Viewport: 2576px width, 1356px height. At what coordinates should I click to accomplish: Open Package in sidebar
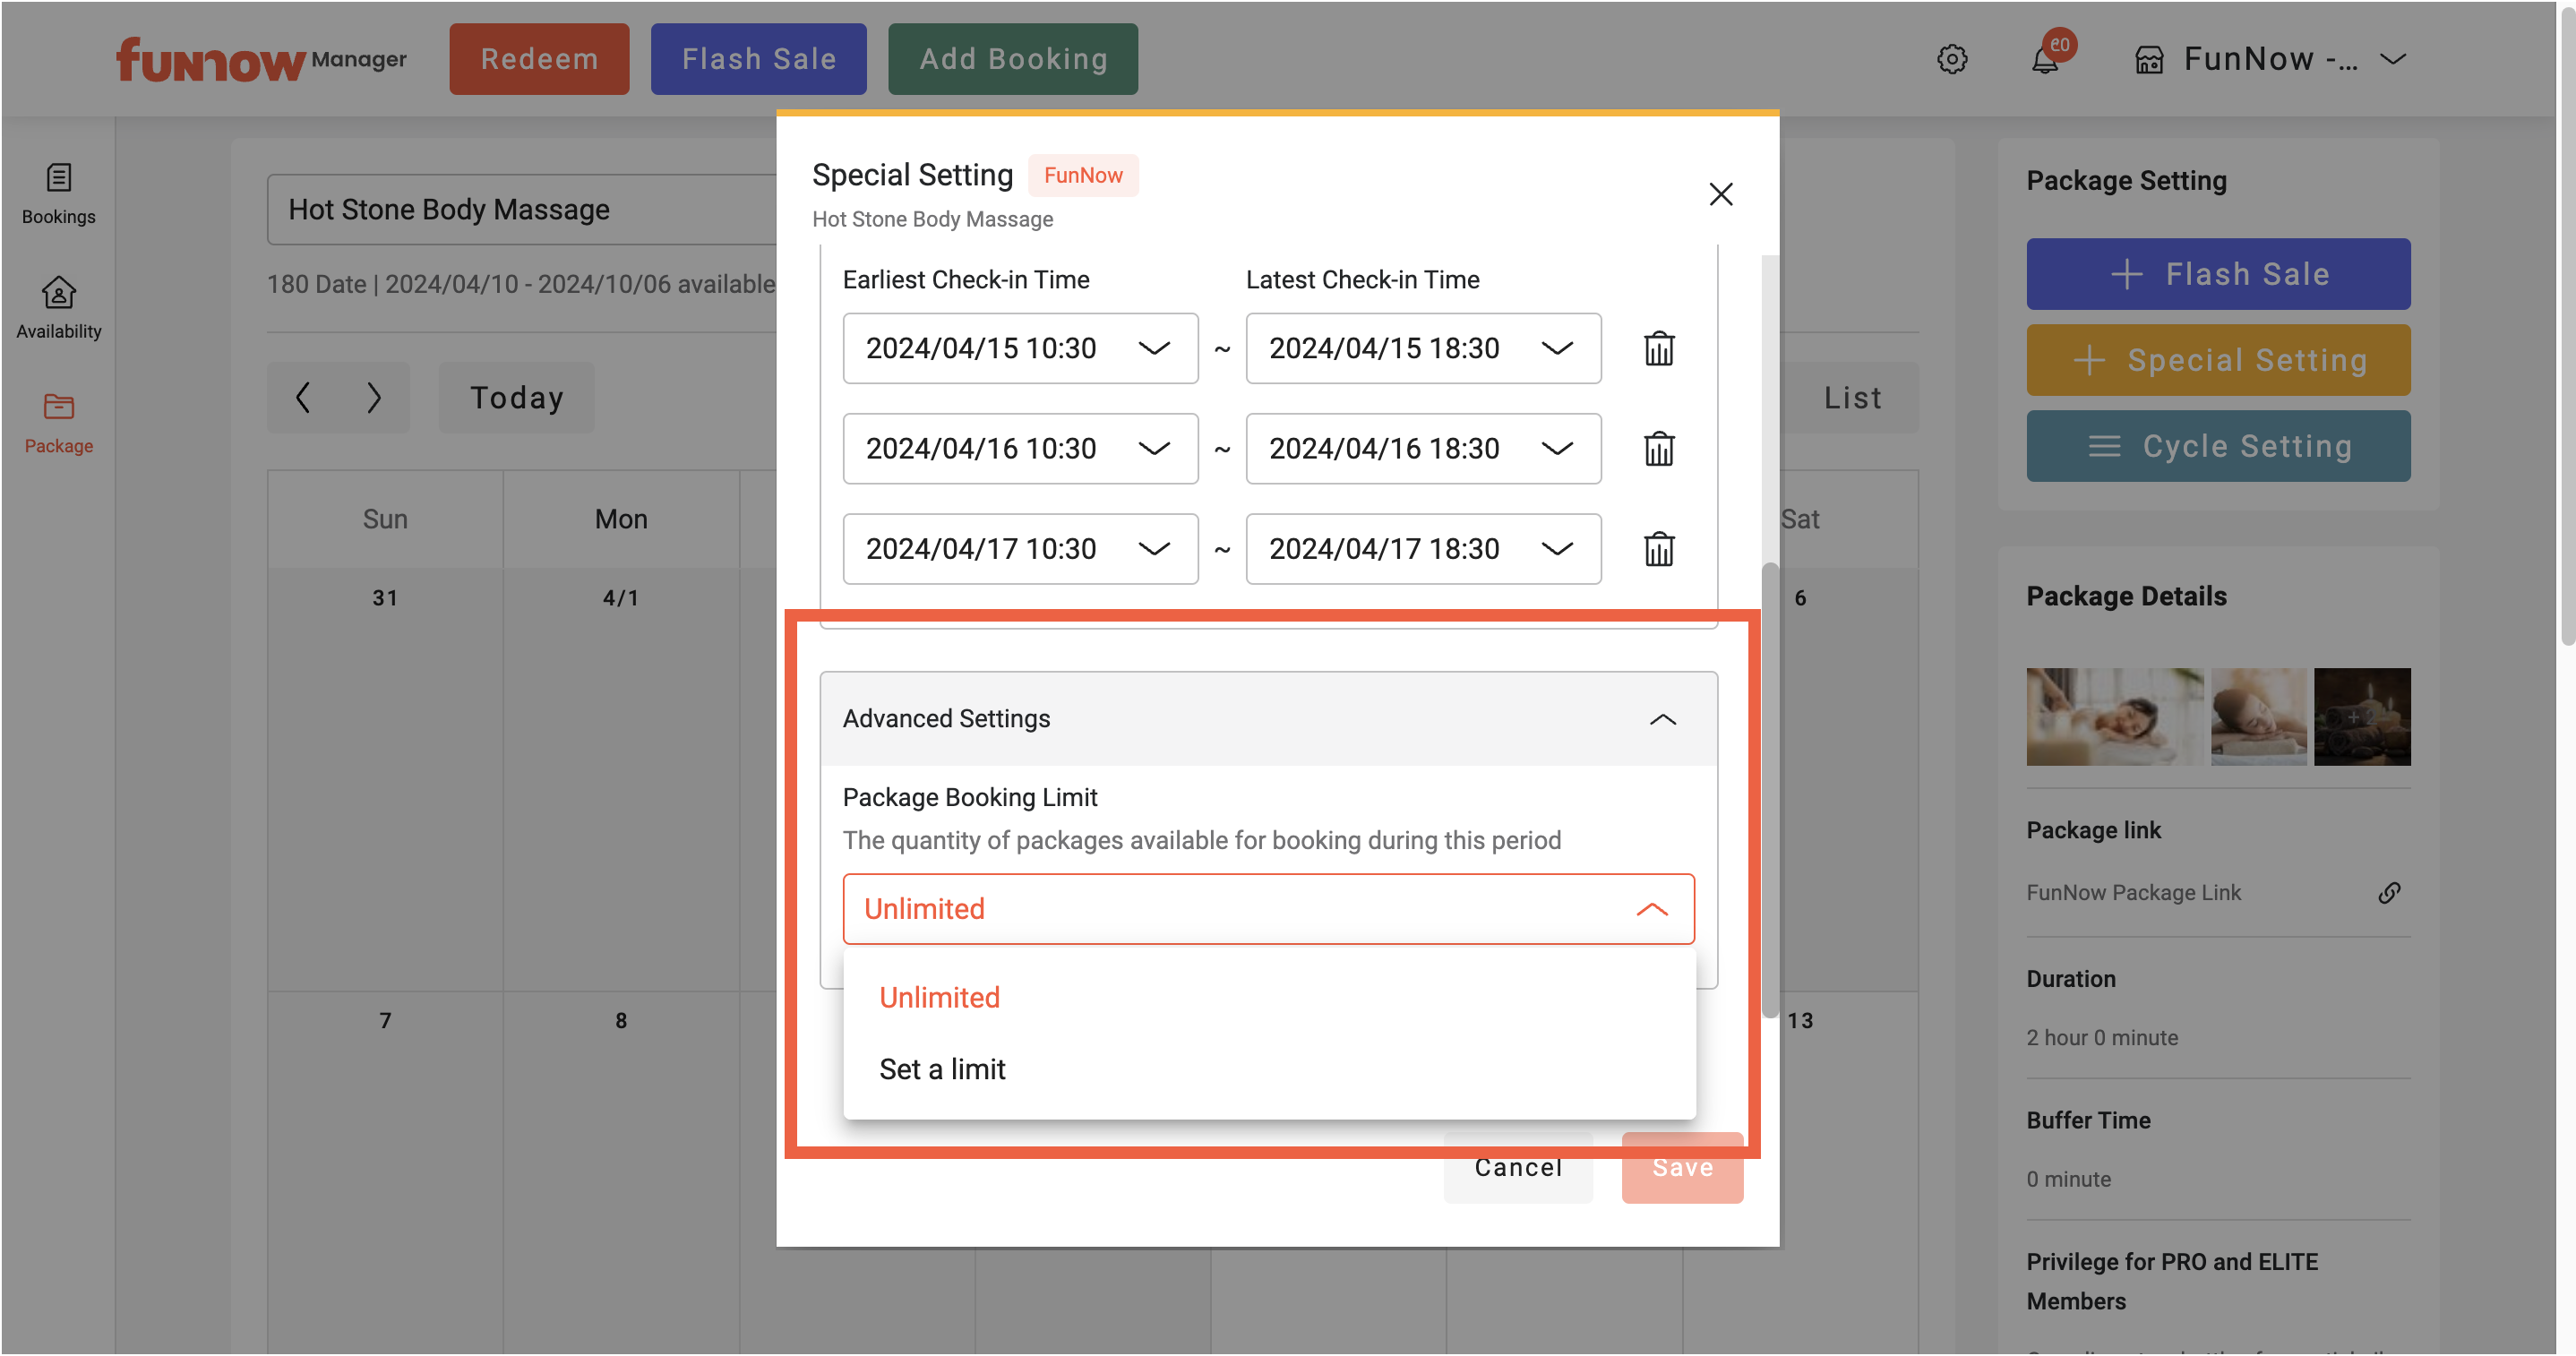[58, 423]
